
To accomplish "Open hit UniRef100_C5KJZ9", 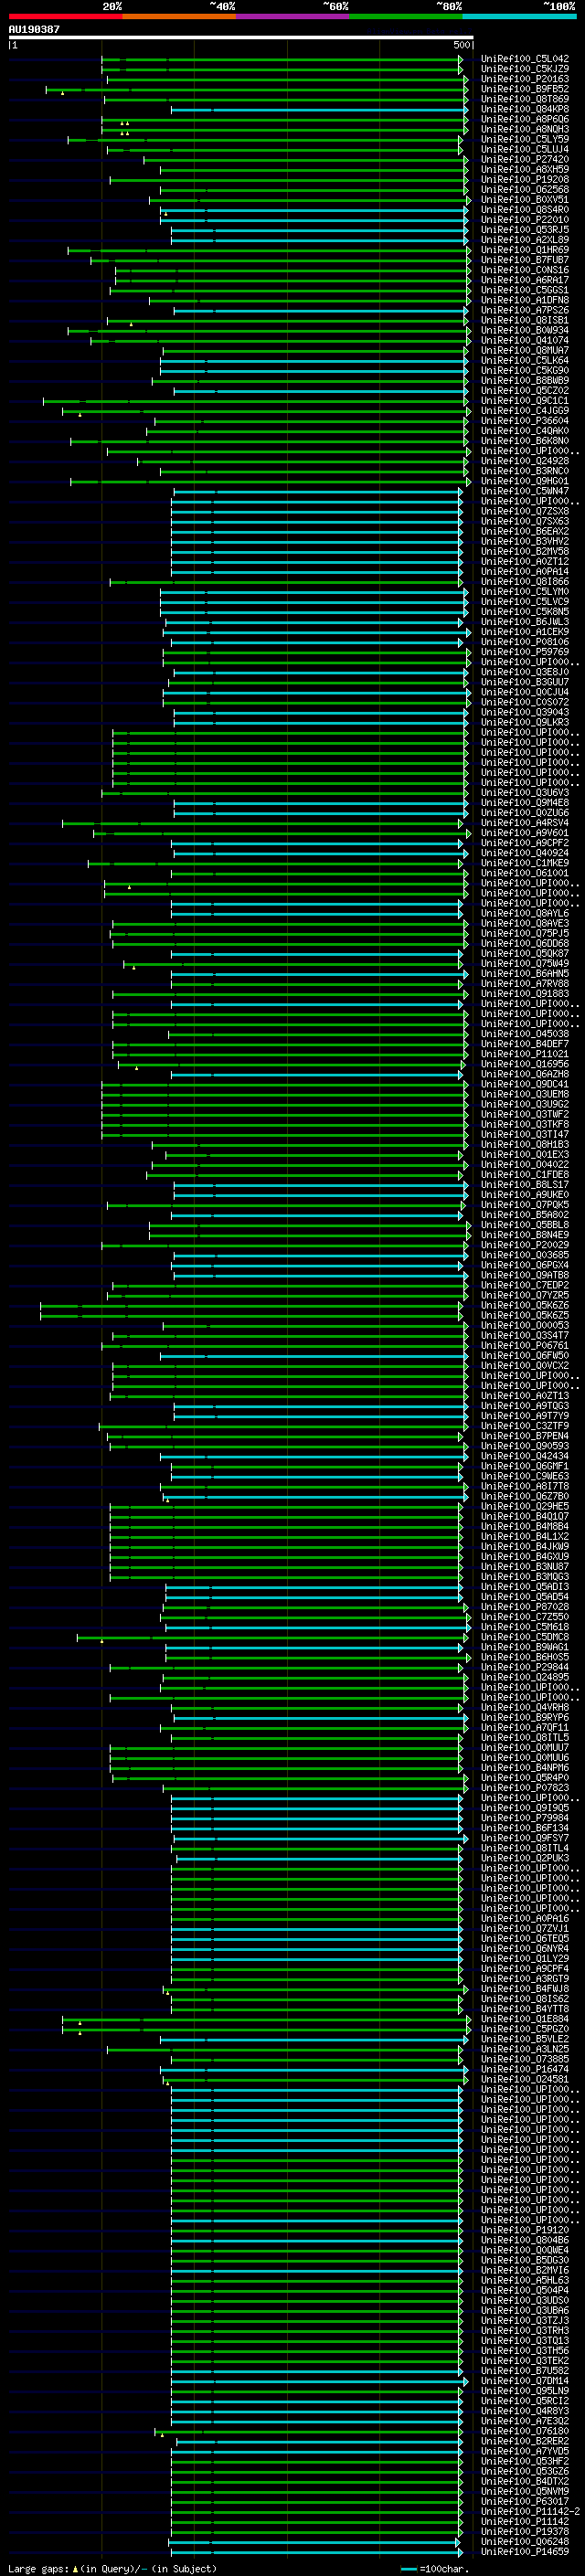I will 525,69.
